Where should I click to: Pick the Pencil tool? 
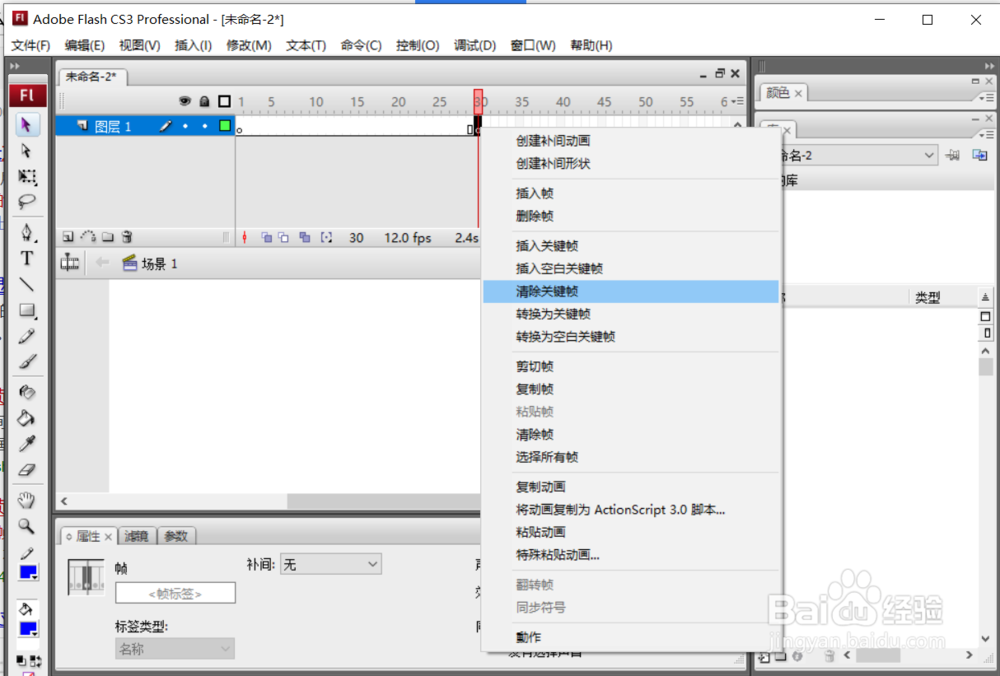click(x=27, y=337)
